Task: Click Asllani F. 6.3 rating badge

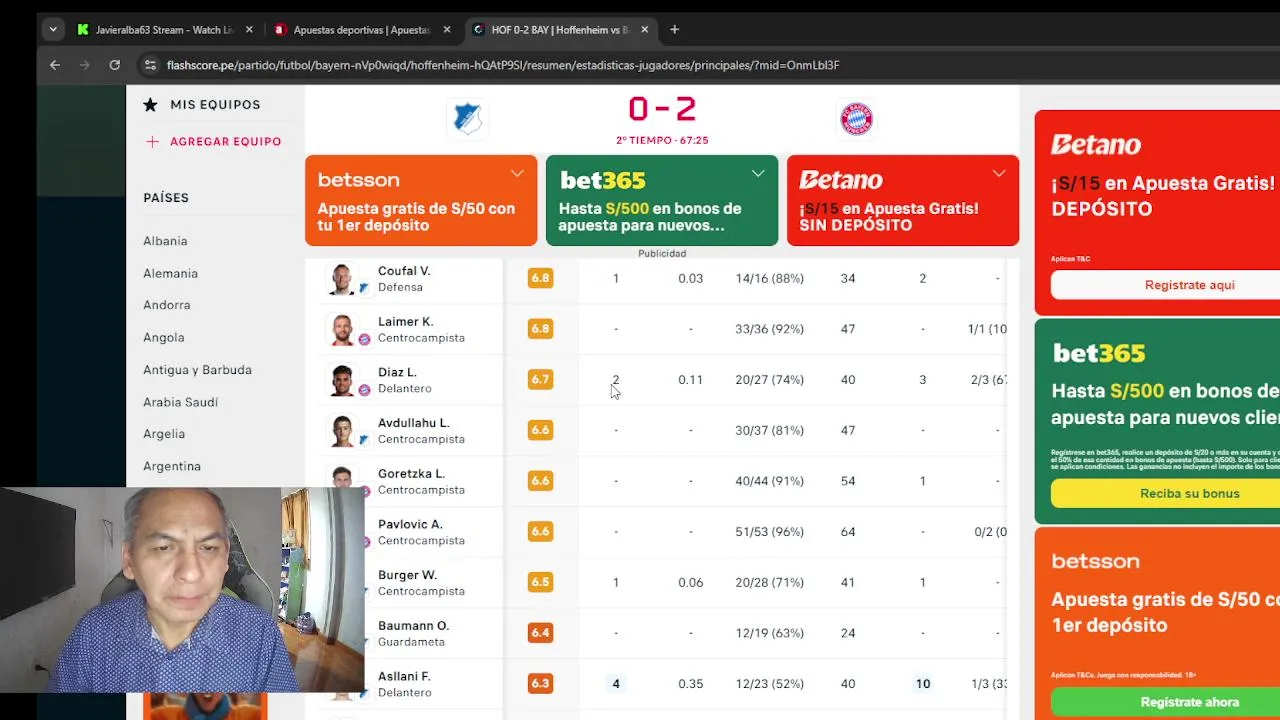Action: (x=540, y=684)
